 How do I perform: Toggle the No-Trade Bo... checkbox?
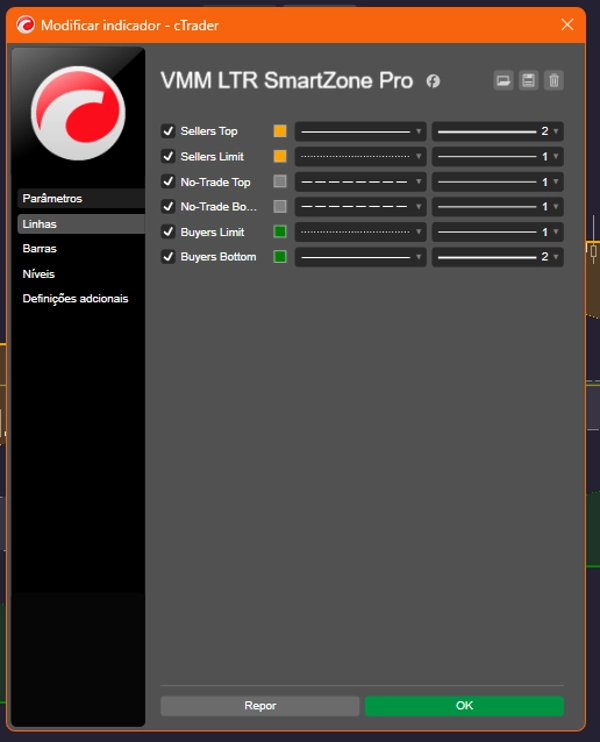(168, 206)
